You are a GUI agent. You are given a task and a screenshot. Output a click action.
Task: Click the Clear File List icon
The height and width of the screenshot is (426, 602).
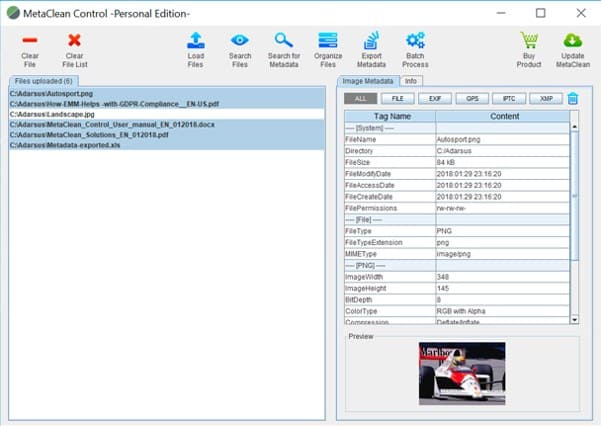pos(74,40)
